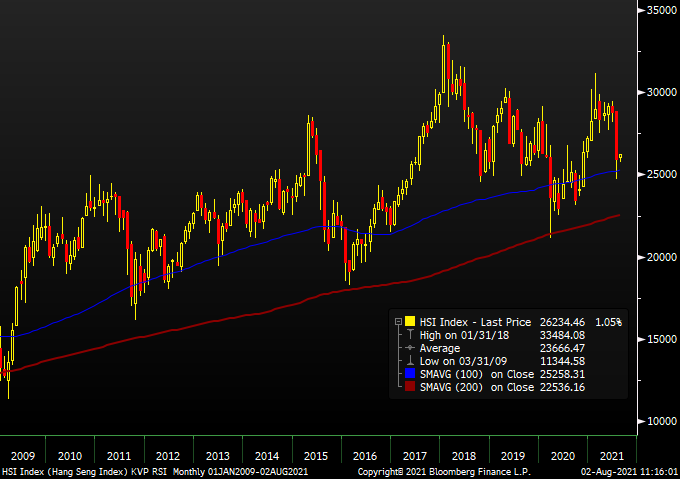Click the 2011 x-axis year label
Screen dimensions: 680x479
(119, 456)
